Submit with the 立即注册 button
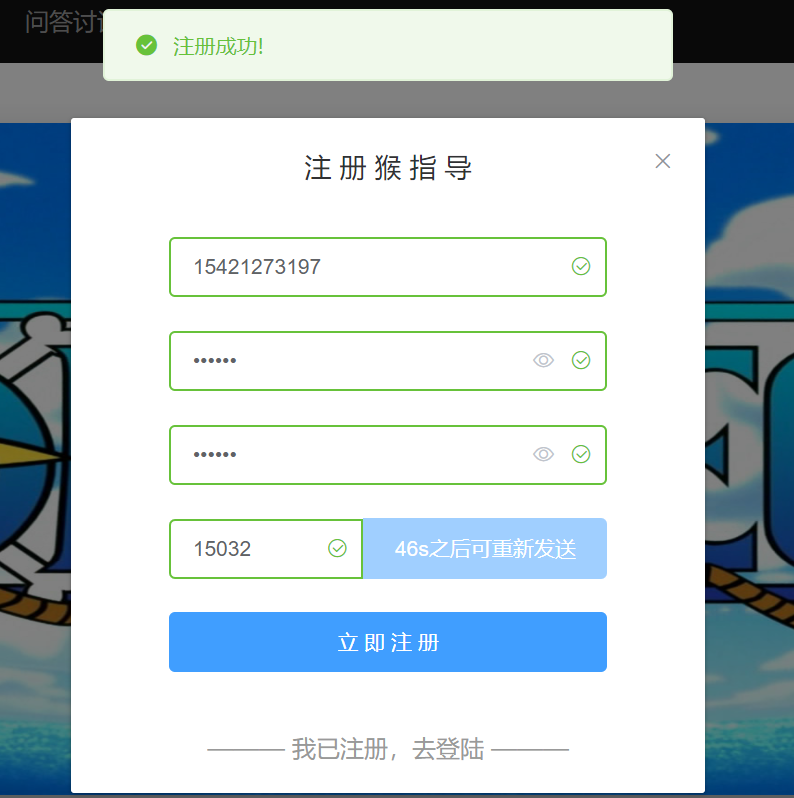 pos(388,642)
